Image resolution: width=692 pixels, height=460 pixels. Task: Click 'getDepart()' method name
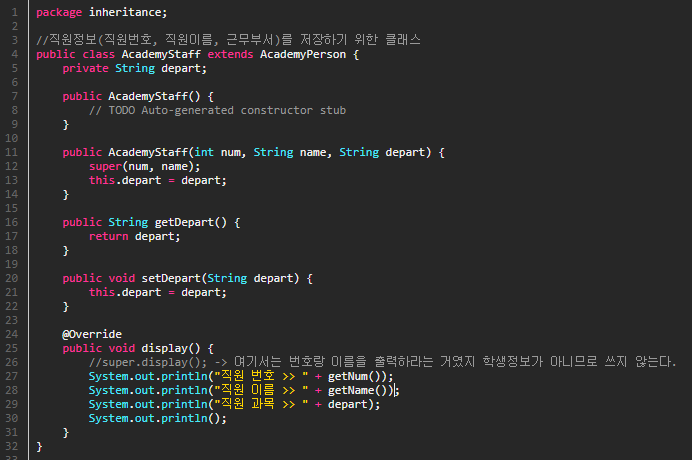(x=191, y=222)
